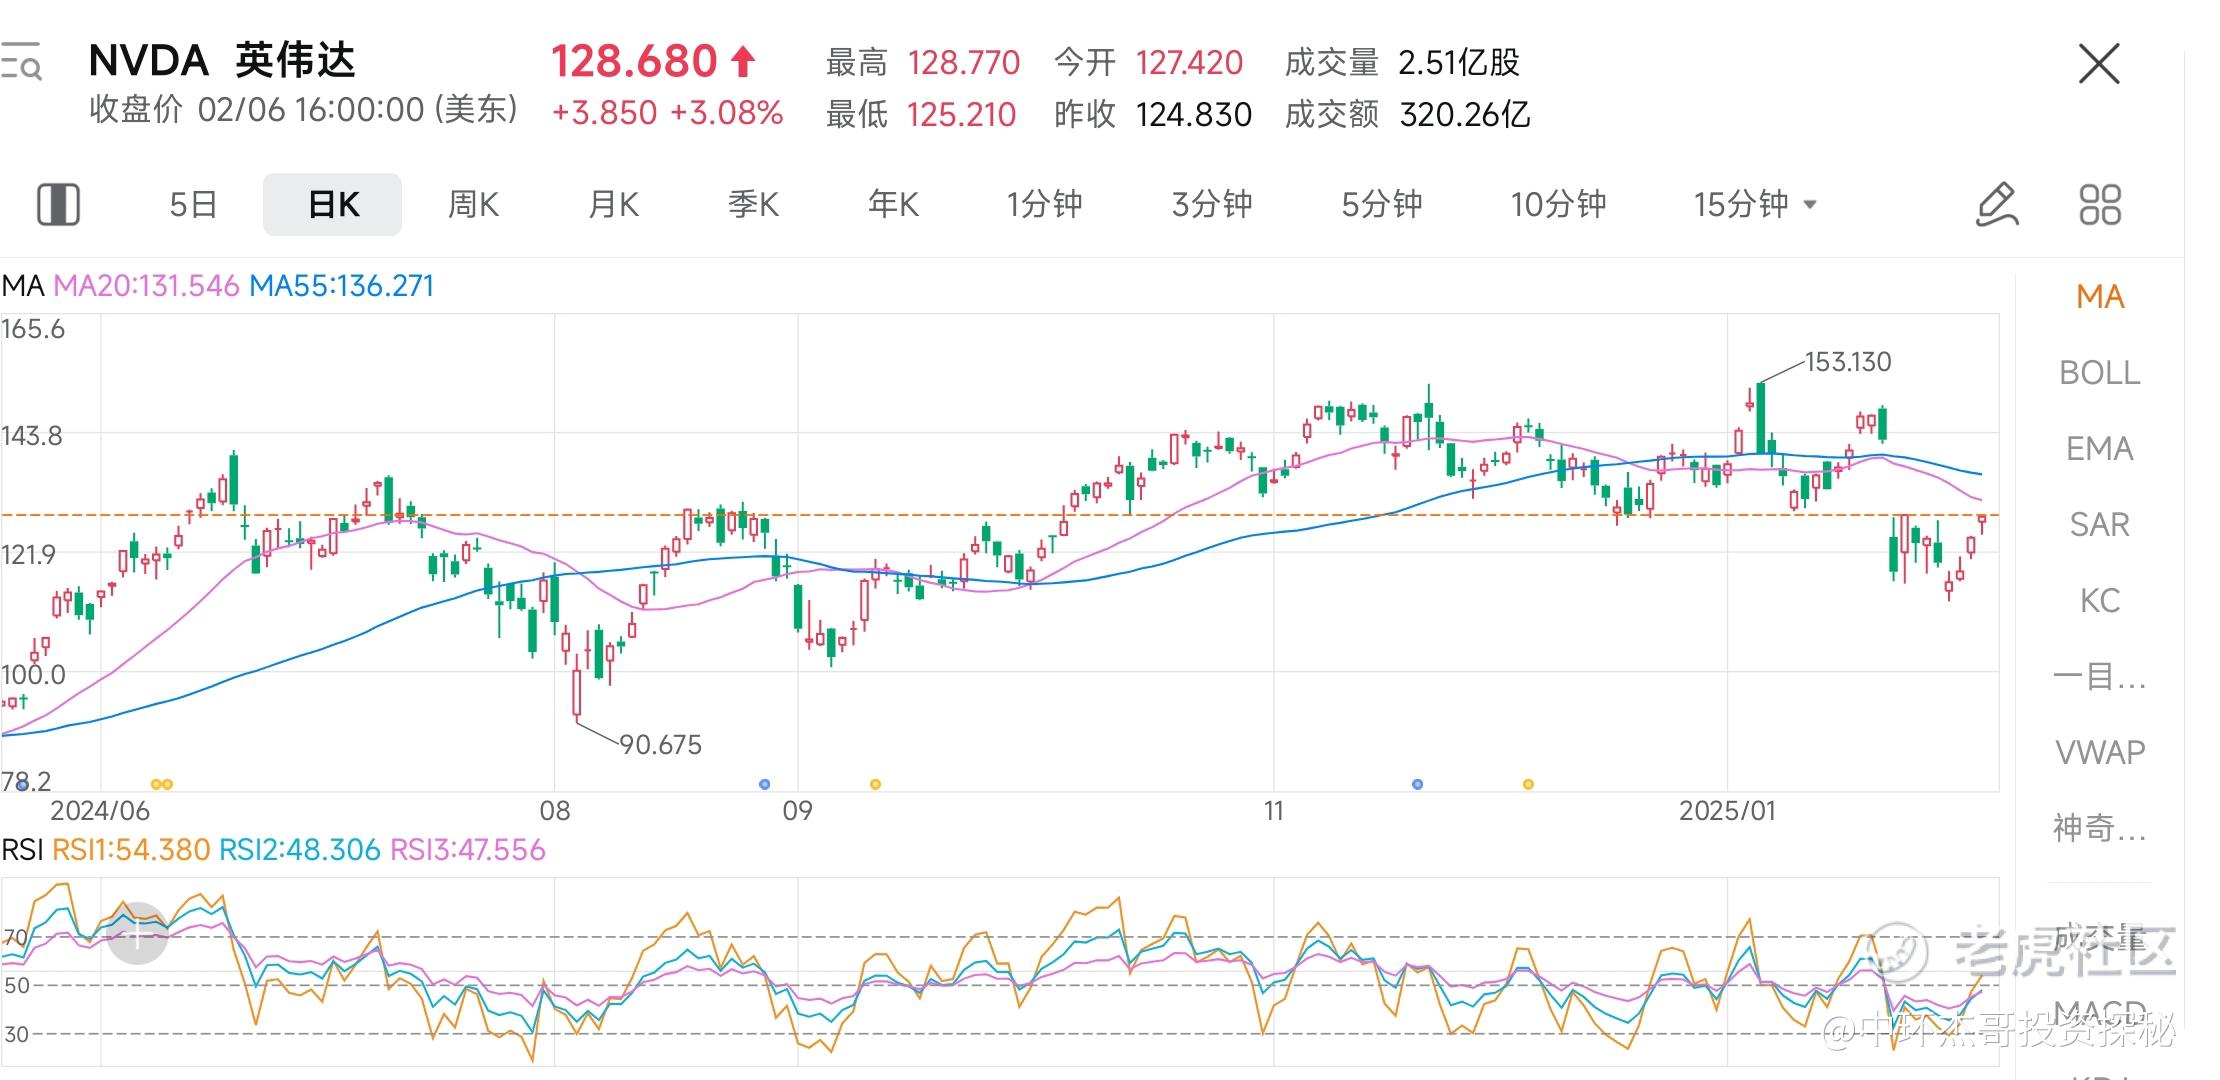
Task: Click the 90.675 low price annotation
Action: point(660,745)
